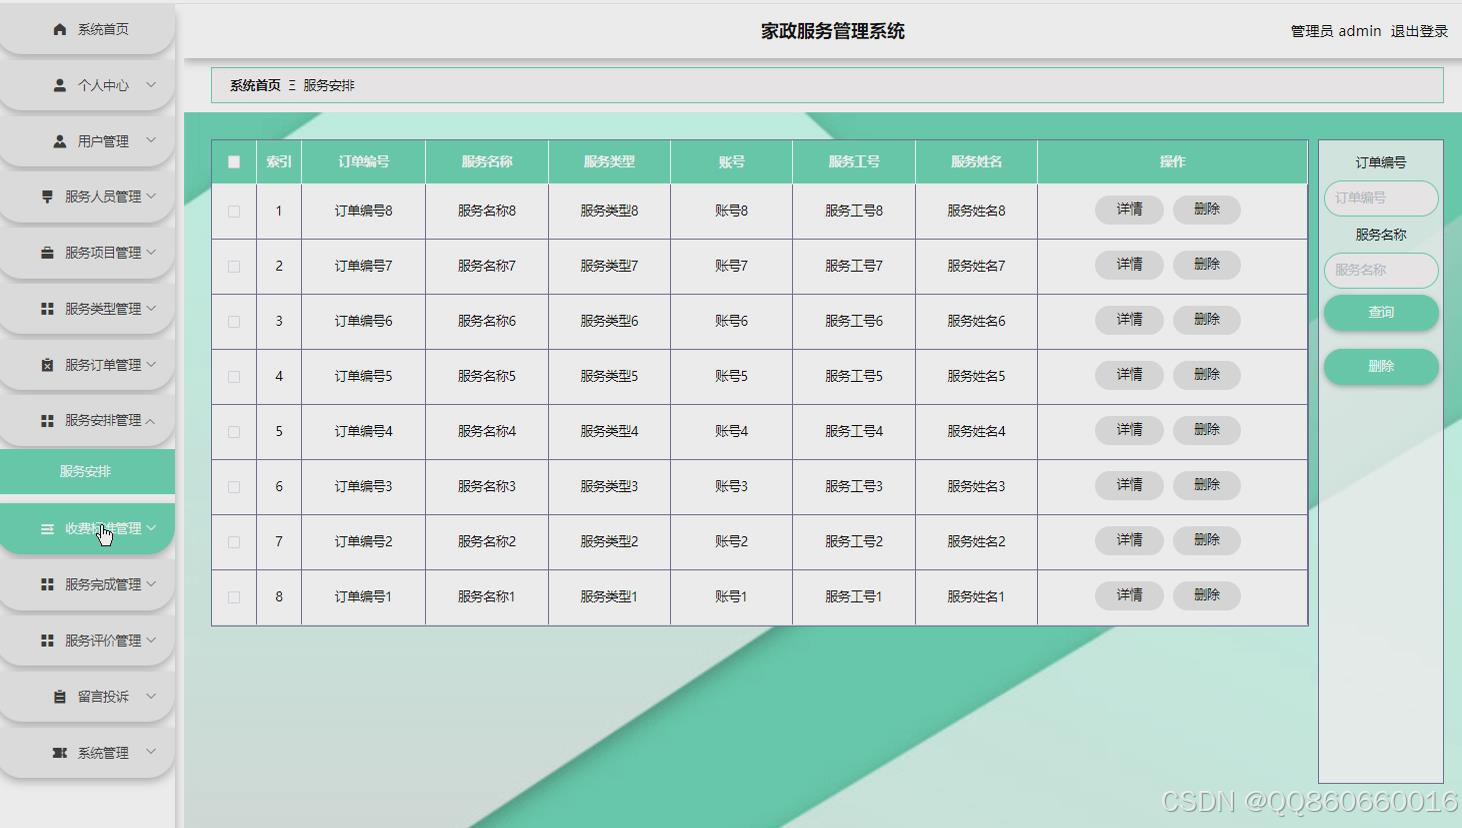
Task: Tick the checkbox for 订单编号1 row
Action: pyautogui.click(x=233, y=596)
